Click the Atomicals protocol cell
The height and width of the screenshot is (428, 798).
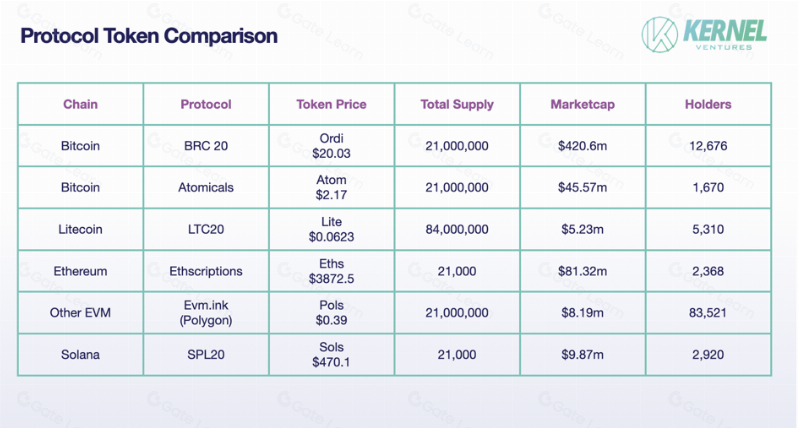pyautogui.click(x=206, y=188)
